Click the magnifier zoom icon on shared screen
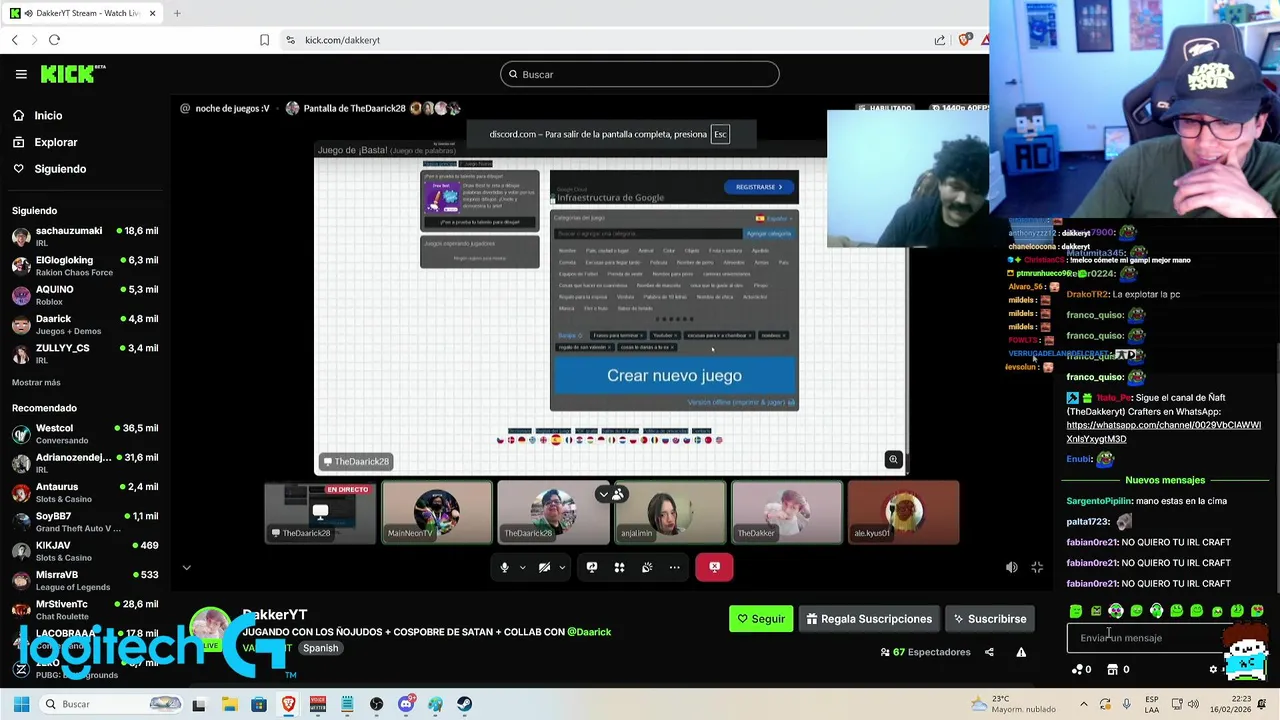The image size is (1280, 720). pyautogui.click(x=893, y=460)
